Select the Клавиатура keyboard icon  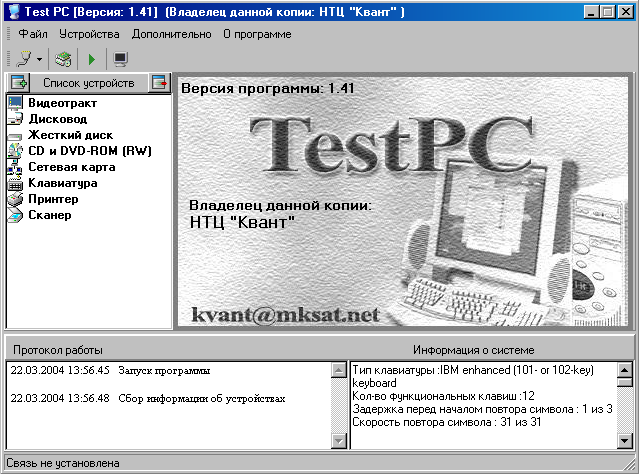click(x=15, y=183)
